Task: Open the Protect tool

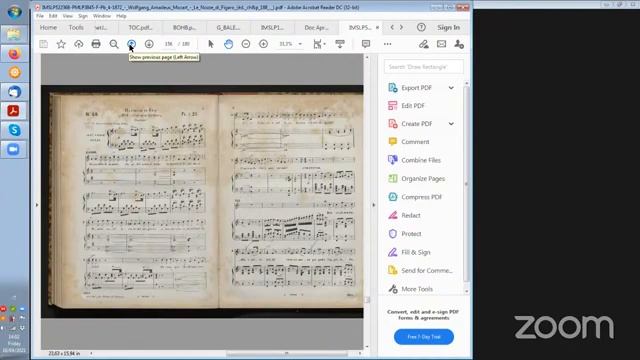Action: pyautogui.click(x=411, y=233)
